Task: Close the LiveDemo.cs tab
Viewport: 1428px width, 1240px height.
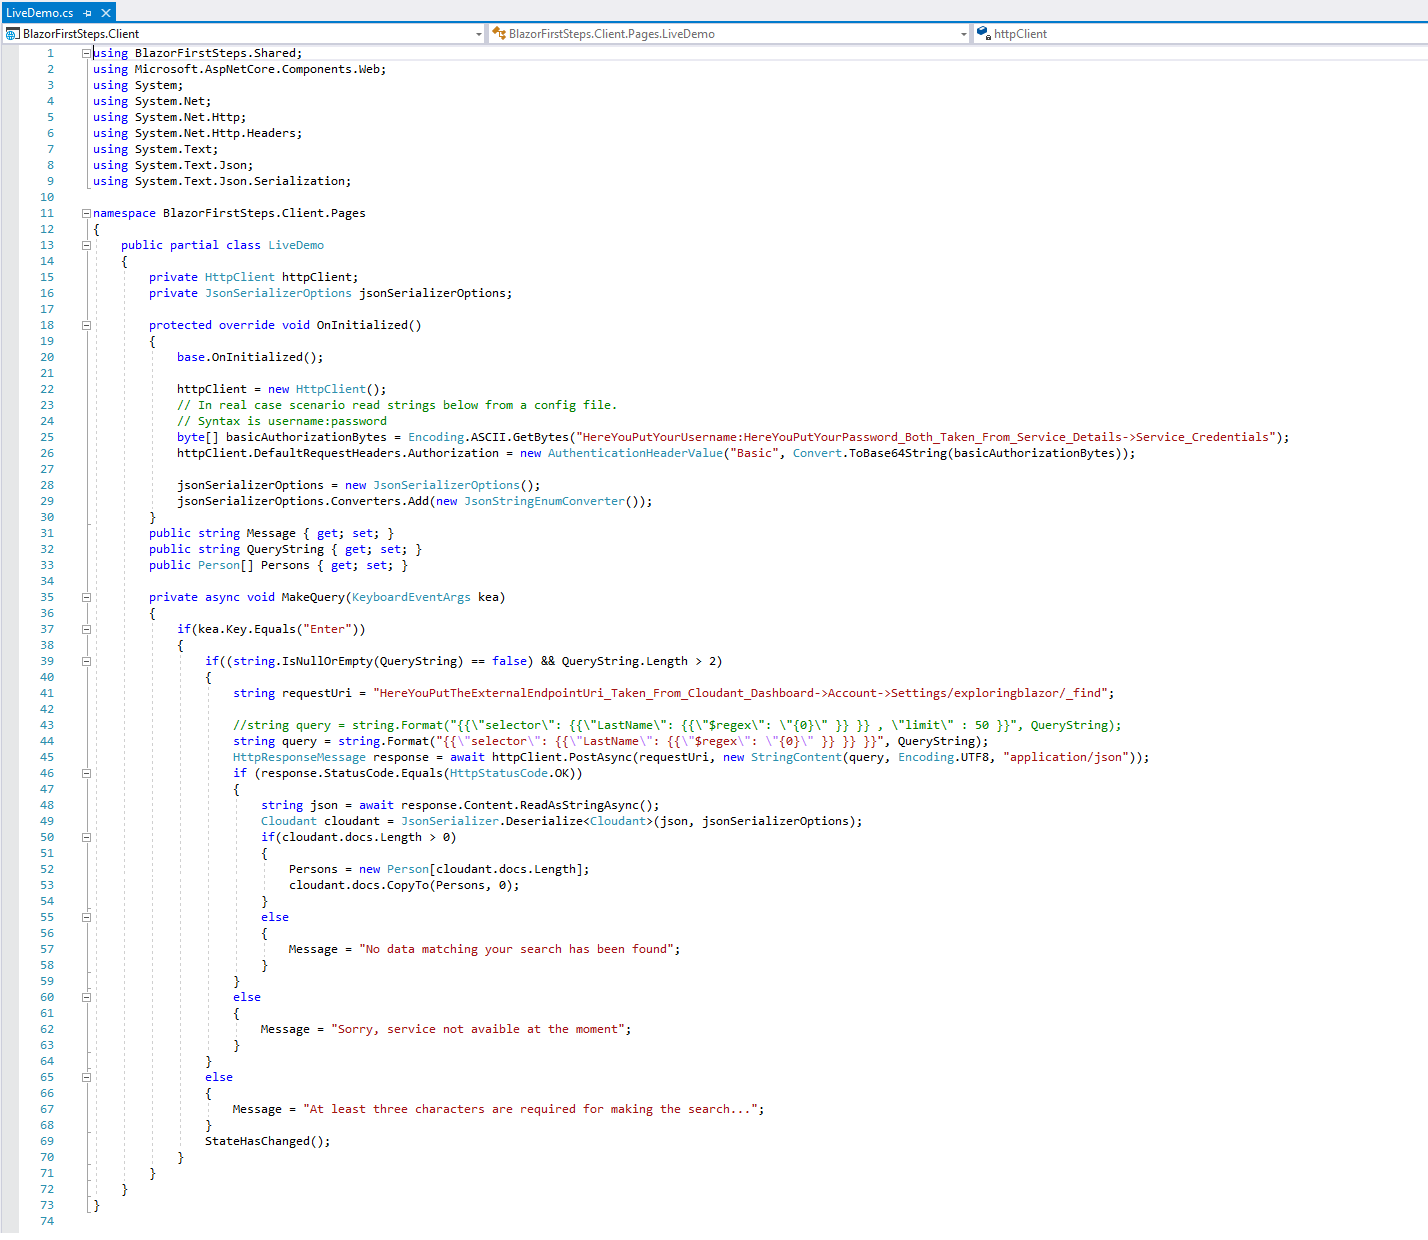Action: [106, 13]
